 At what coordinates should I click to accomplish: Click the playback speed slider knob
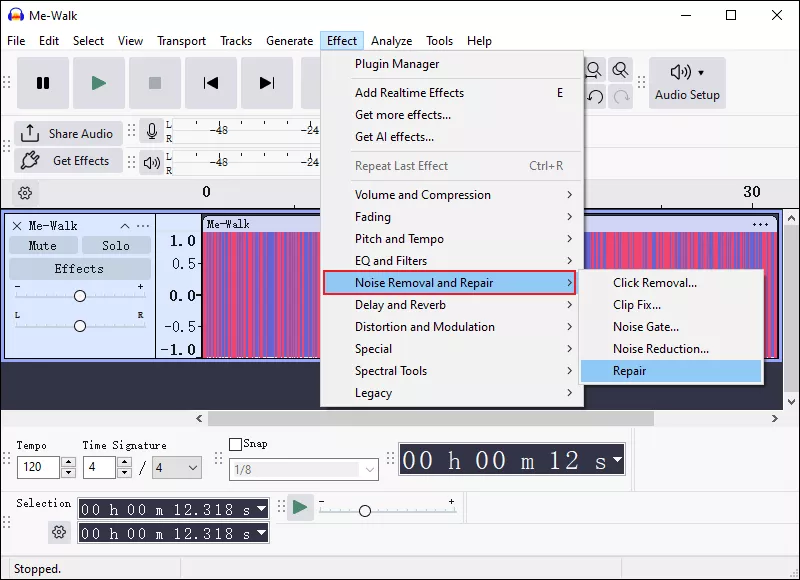click(x=364, y=511)
